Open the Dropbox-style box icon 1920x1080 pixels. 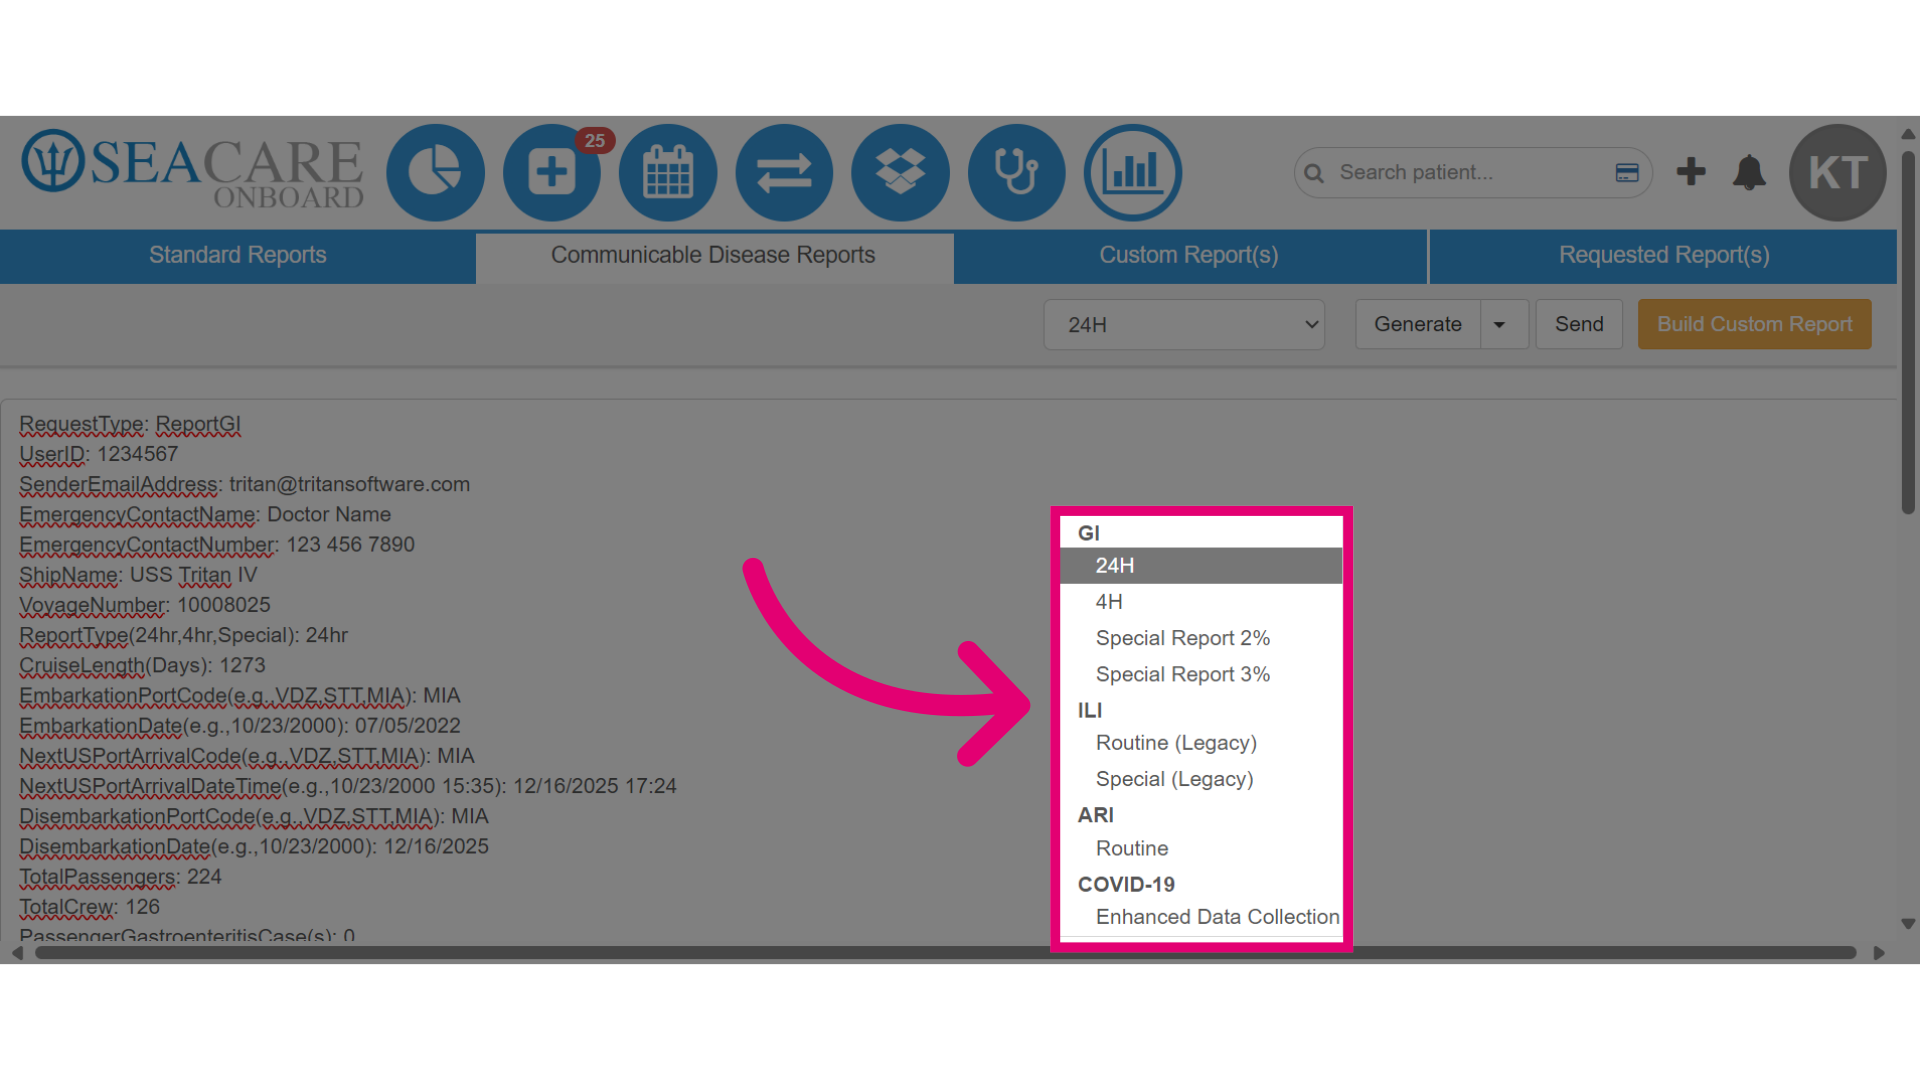pyautogui.click(x=900, y=173)
